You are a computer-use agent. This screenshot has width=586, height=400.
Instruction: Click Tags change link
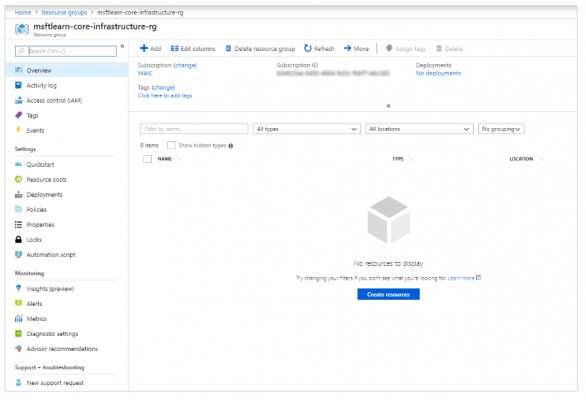[x=163, y=87]
